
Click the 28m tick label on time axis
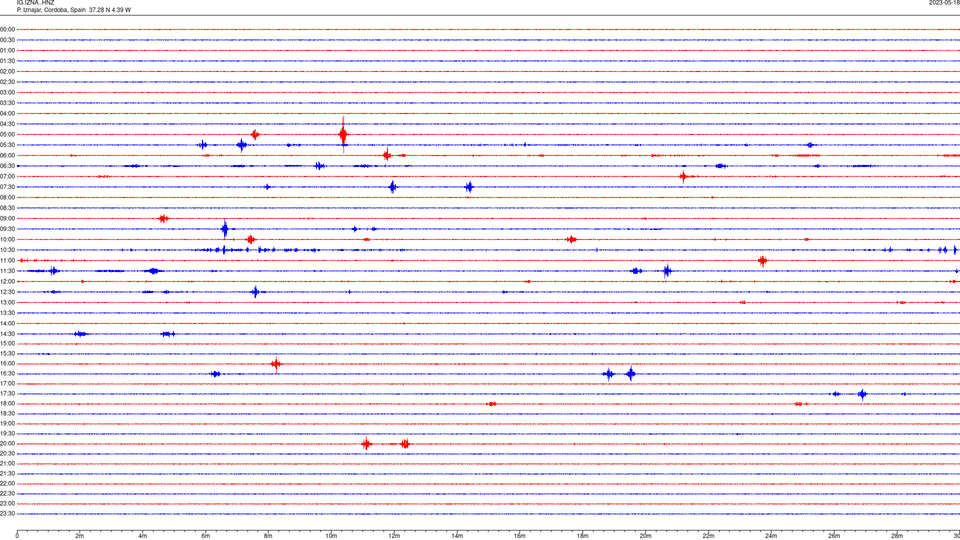897,536
